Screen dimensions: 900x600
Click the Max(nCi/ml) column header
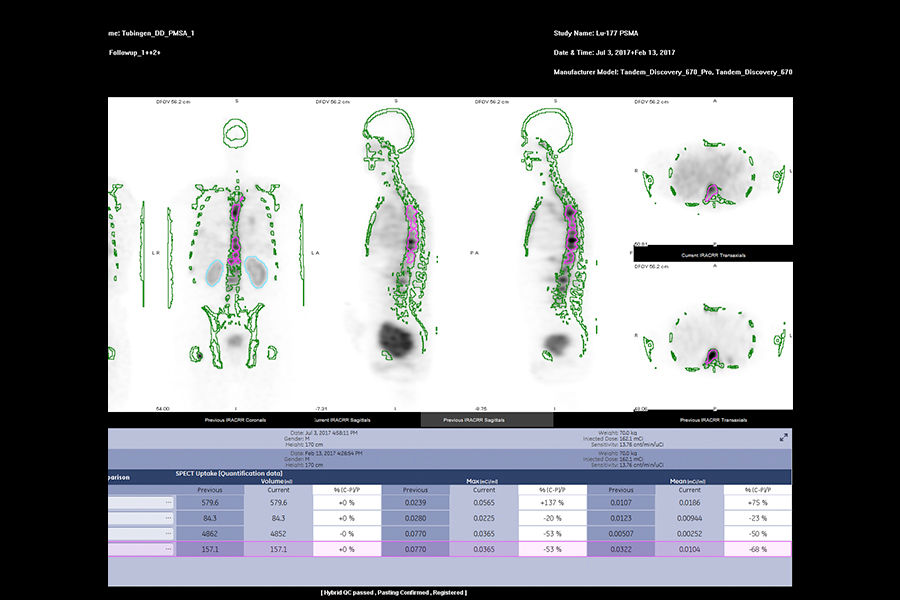(483, 481)
